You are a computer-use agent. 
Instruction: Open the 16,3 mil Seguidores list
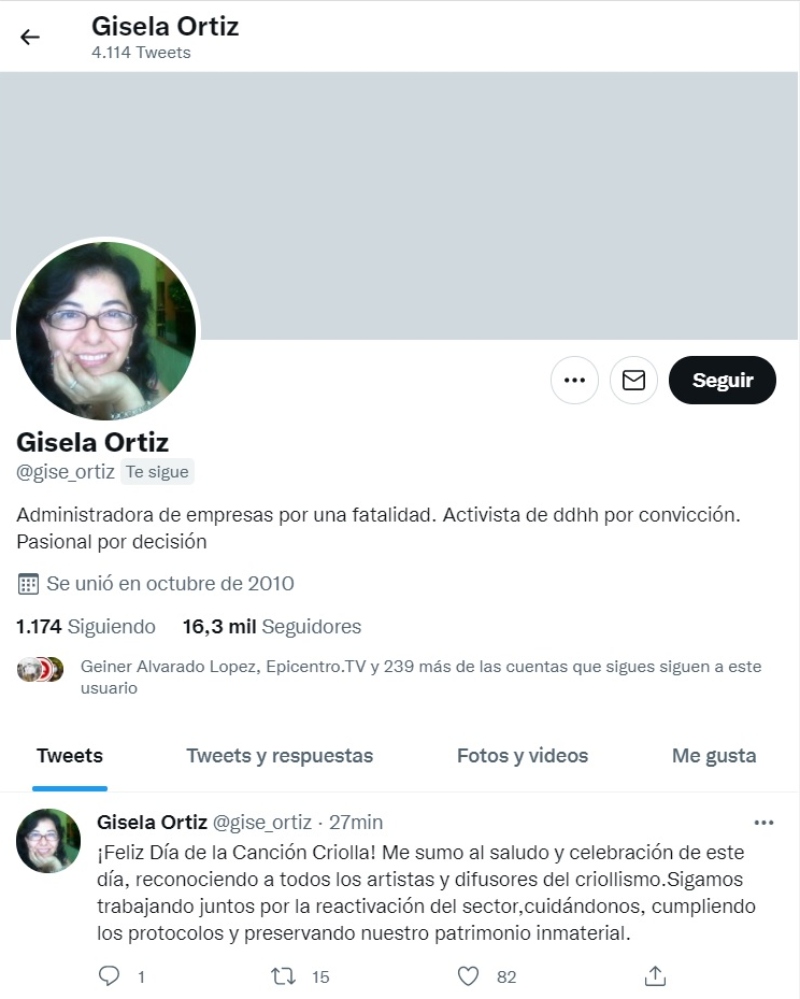(x=272, y=627)
